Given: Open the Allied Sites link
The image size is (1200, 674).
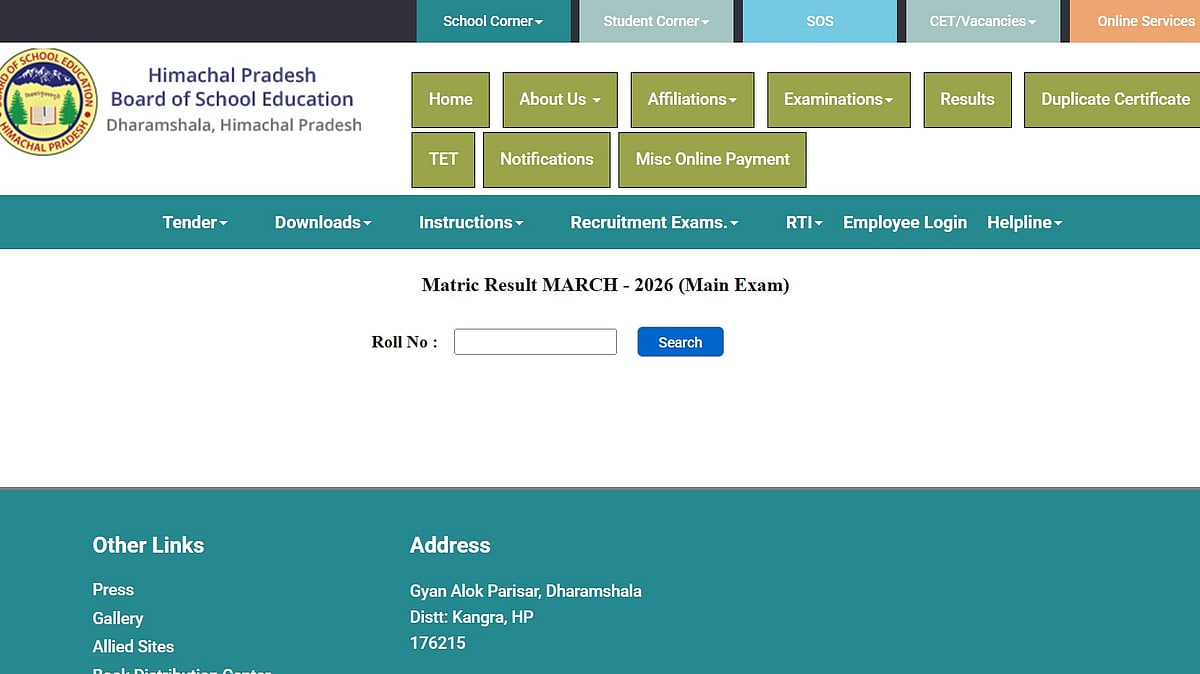Looking at the screenshot, I should click(x=133, y=647).
